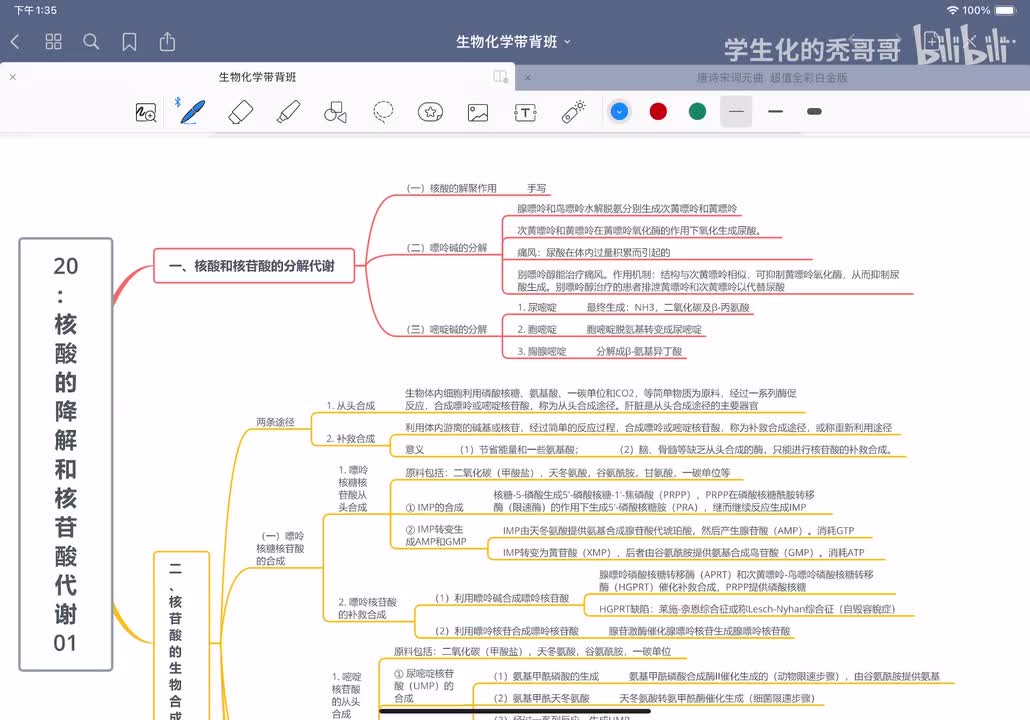Click the 两条途径 node
Image resolution: width=1030 pixels, height=720 pixels.
point(276,422)
